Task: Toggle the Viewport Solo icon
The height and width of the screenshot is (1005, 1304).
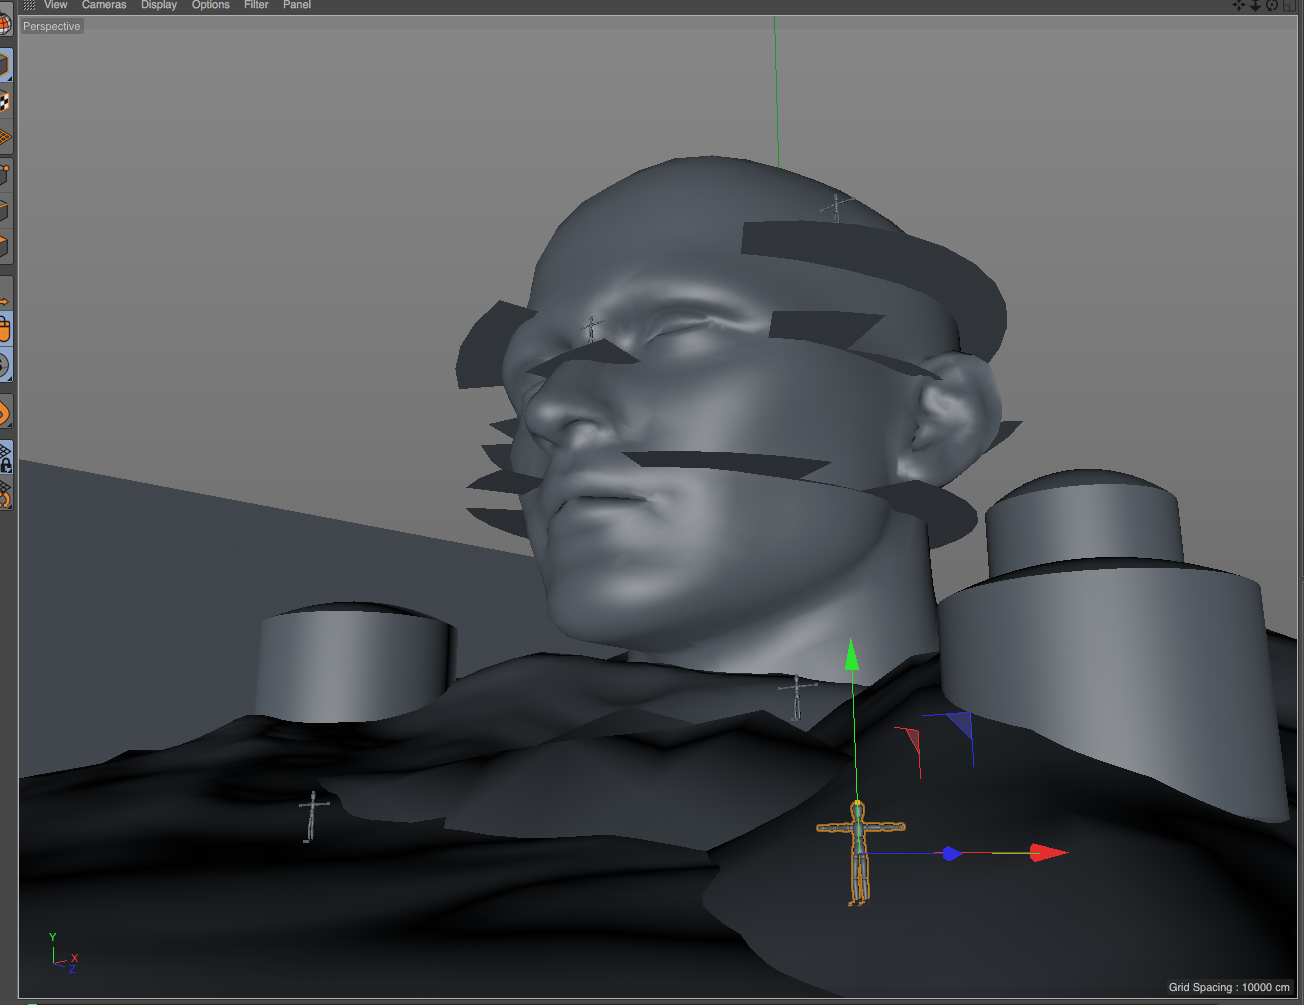Action: (5, 365)
